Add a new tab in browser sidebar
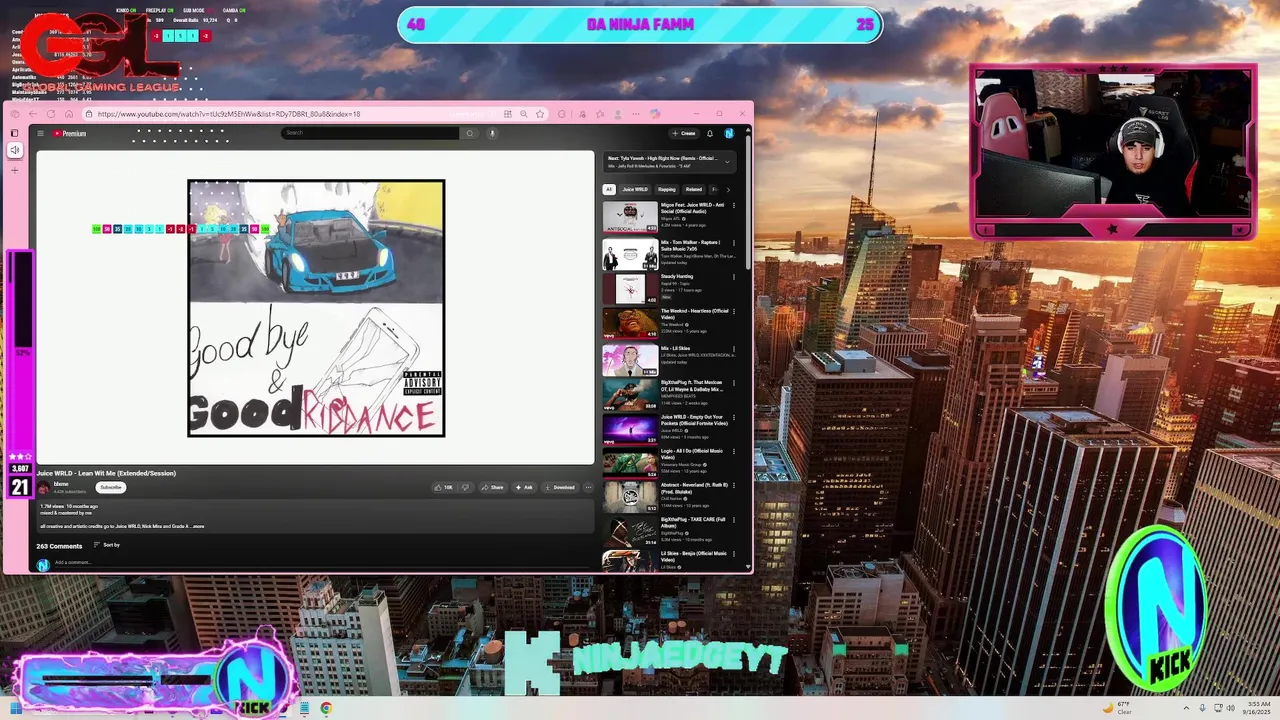 coord(14,170)
